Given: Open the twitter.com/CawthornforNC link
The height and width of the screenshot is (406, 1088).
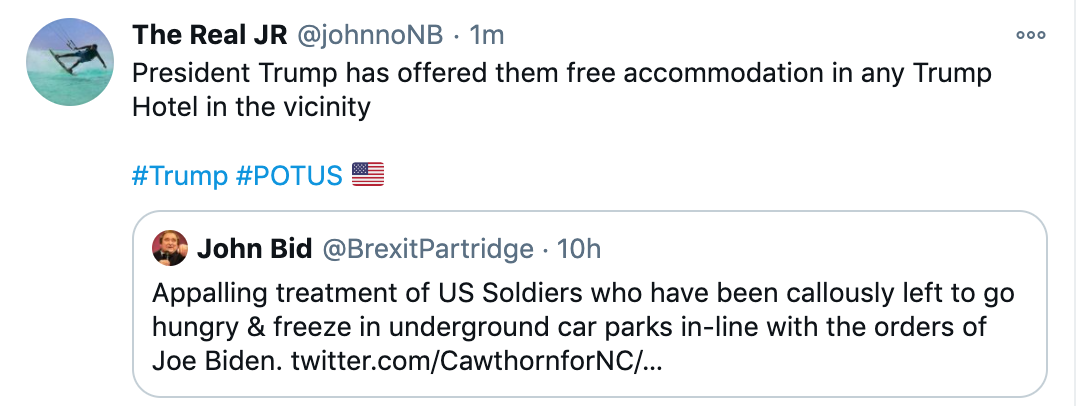Looking at the screenshot, I should pyautogui.click(x=477, y=360).
